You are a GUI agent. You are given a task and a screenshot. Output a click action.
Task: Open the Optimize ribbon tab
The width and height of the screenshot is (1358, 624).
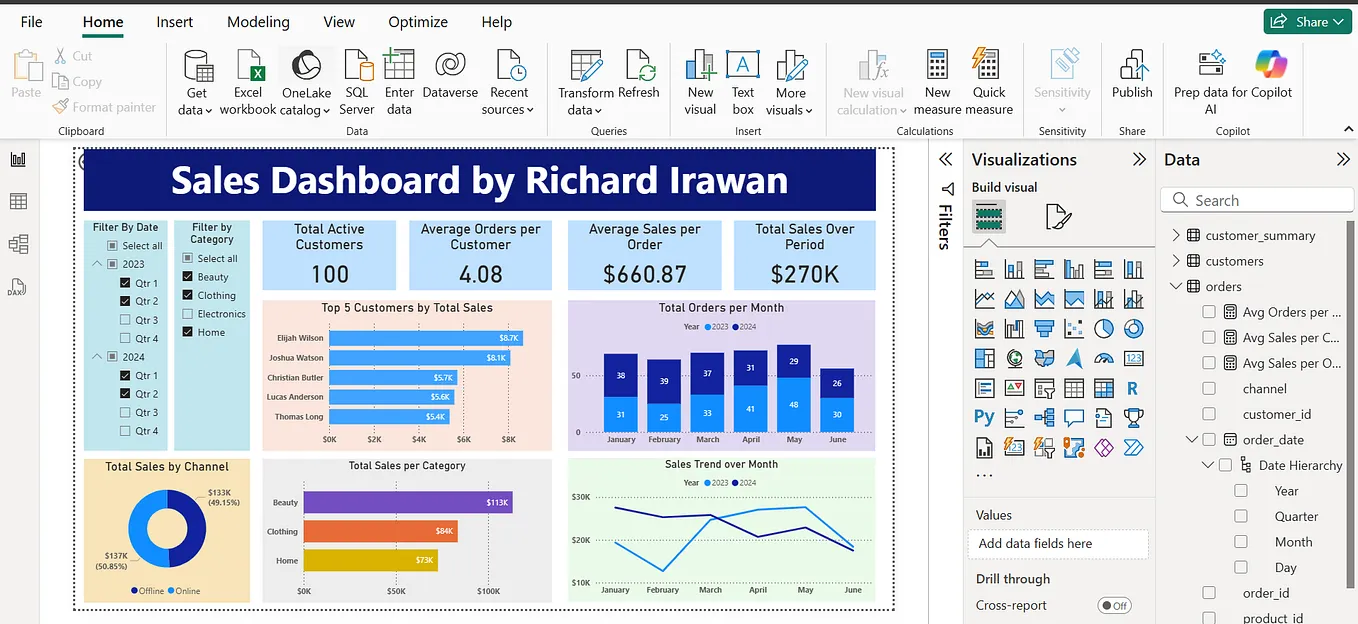click(418, 21)
